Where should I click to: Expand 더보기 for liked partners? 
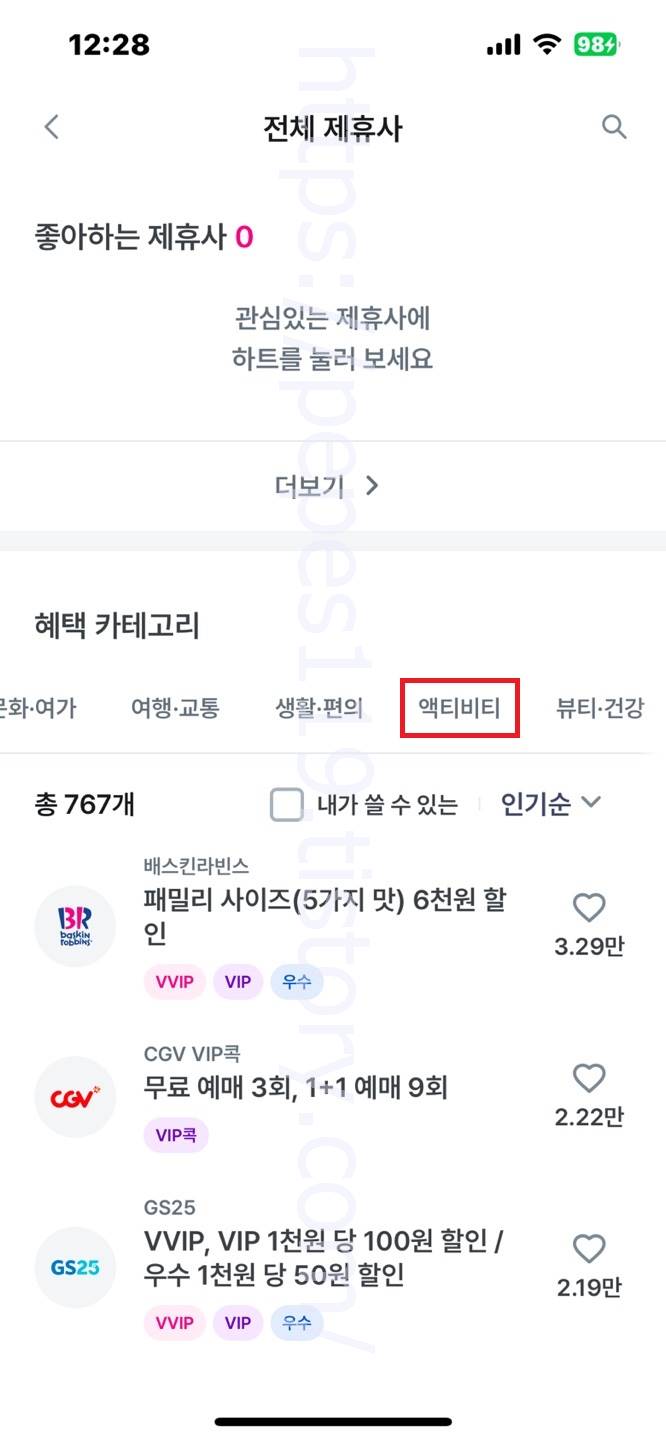point(333,486)
